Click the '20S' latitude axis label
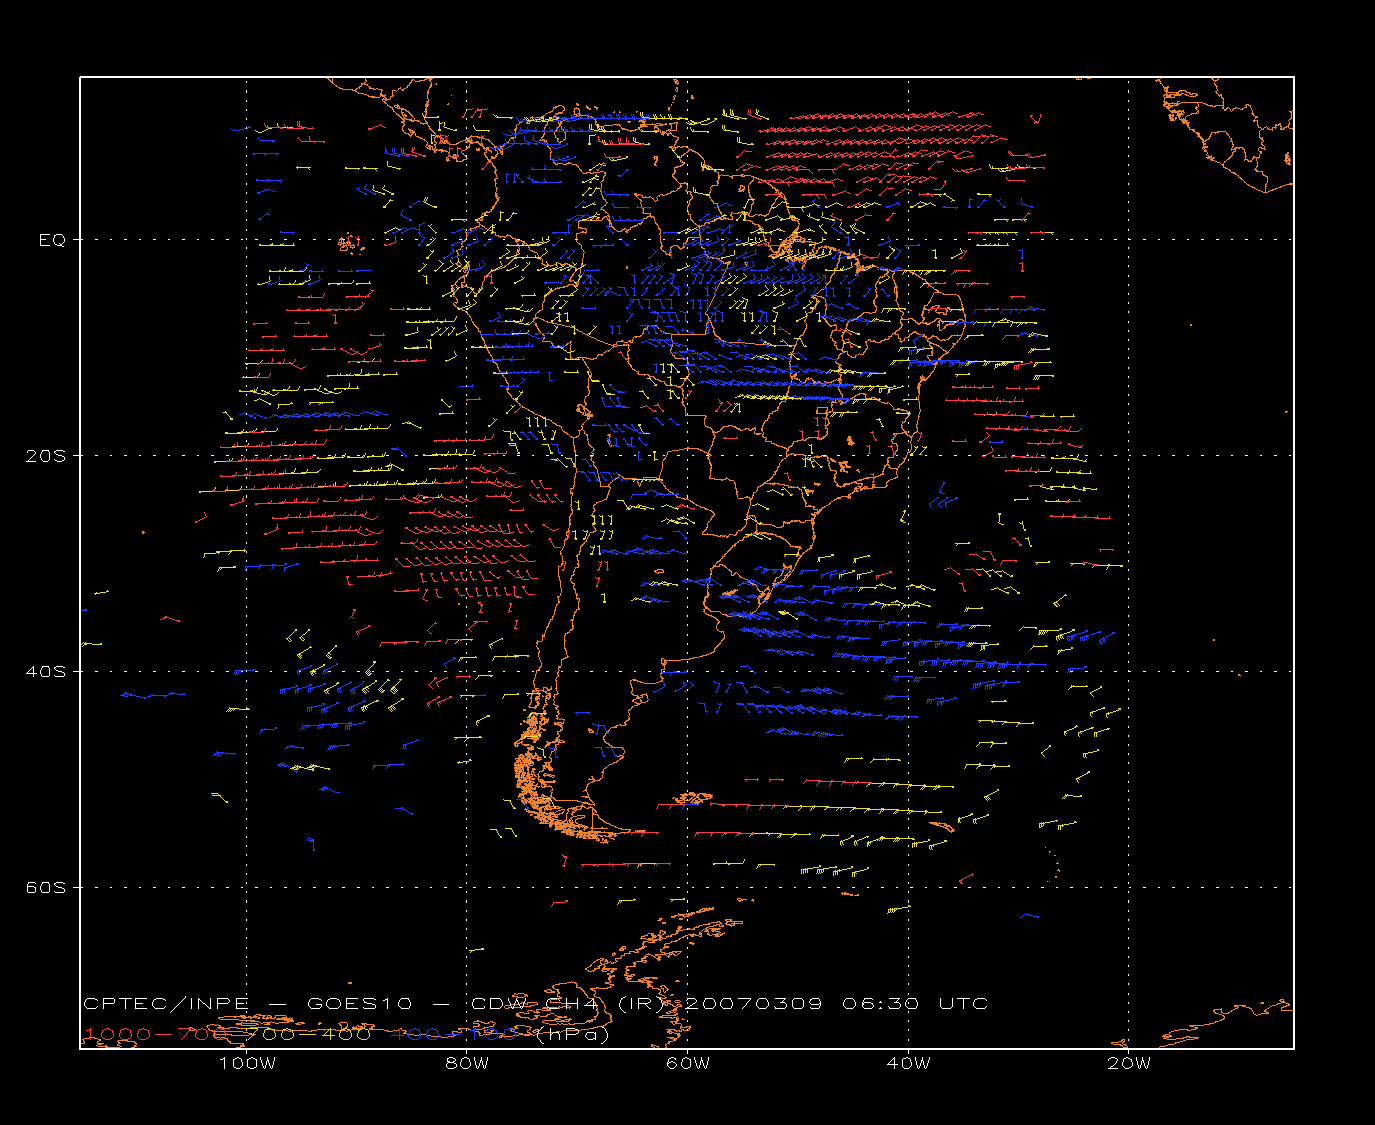 coord(45,456)
